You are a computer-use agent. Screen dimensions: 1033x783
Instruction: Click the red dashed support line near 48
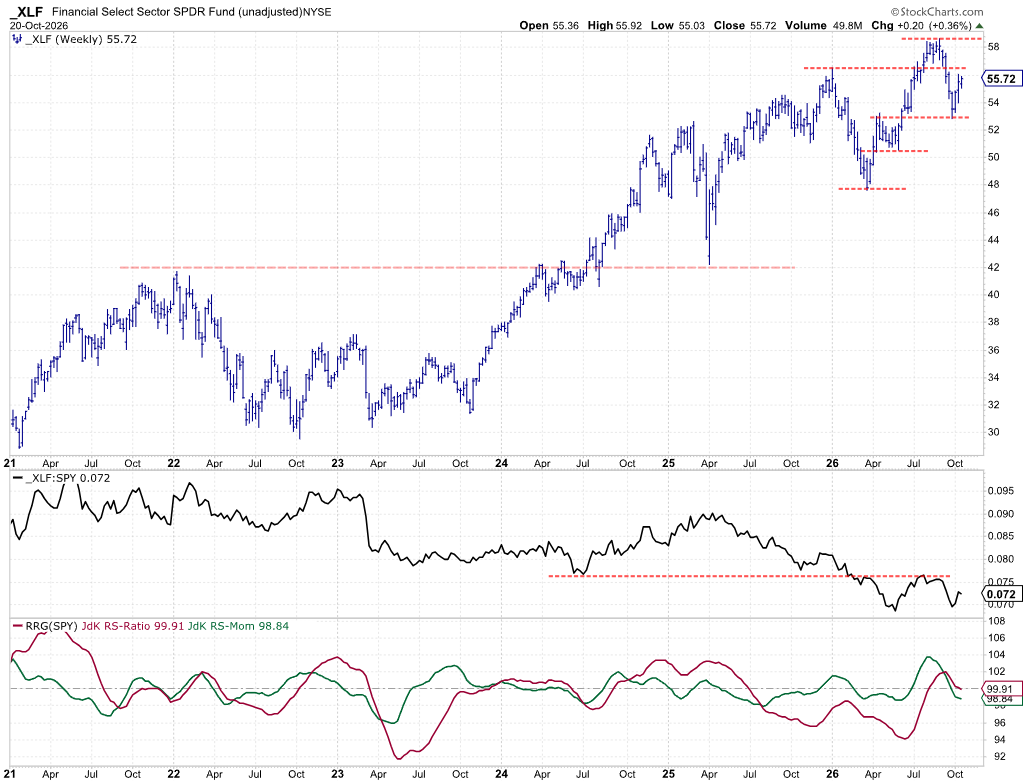pos(872,189)
